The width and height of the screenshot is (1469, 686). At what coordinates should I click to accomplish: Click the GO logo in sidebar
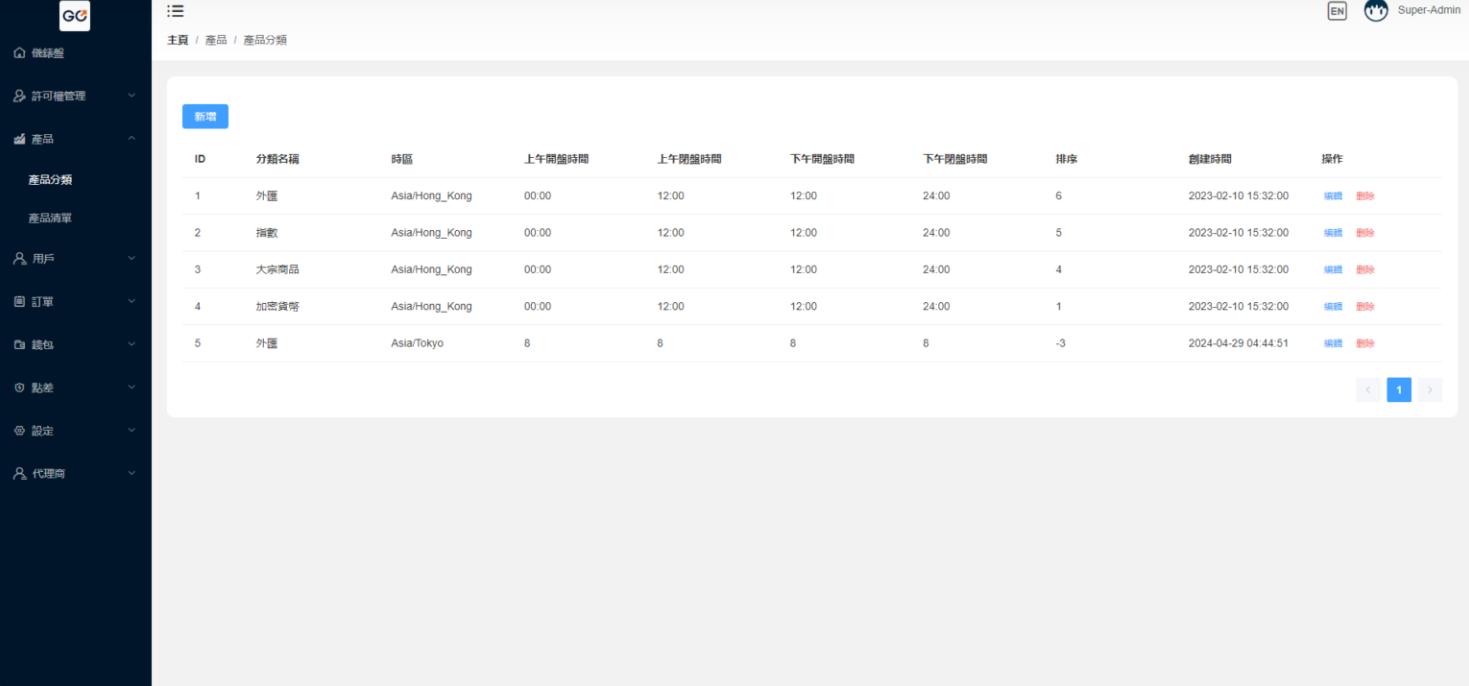coord(75,15)
